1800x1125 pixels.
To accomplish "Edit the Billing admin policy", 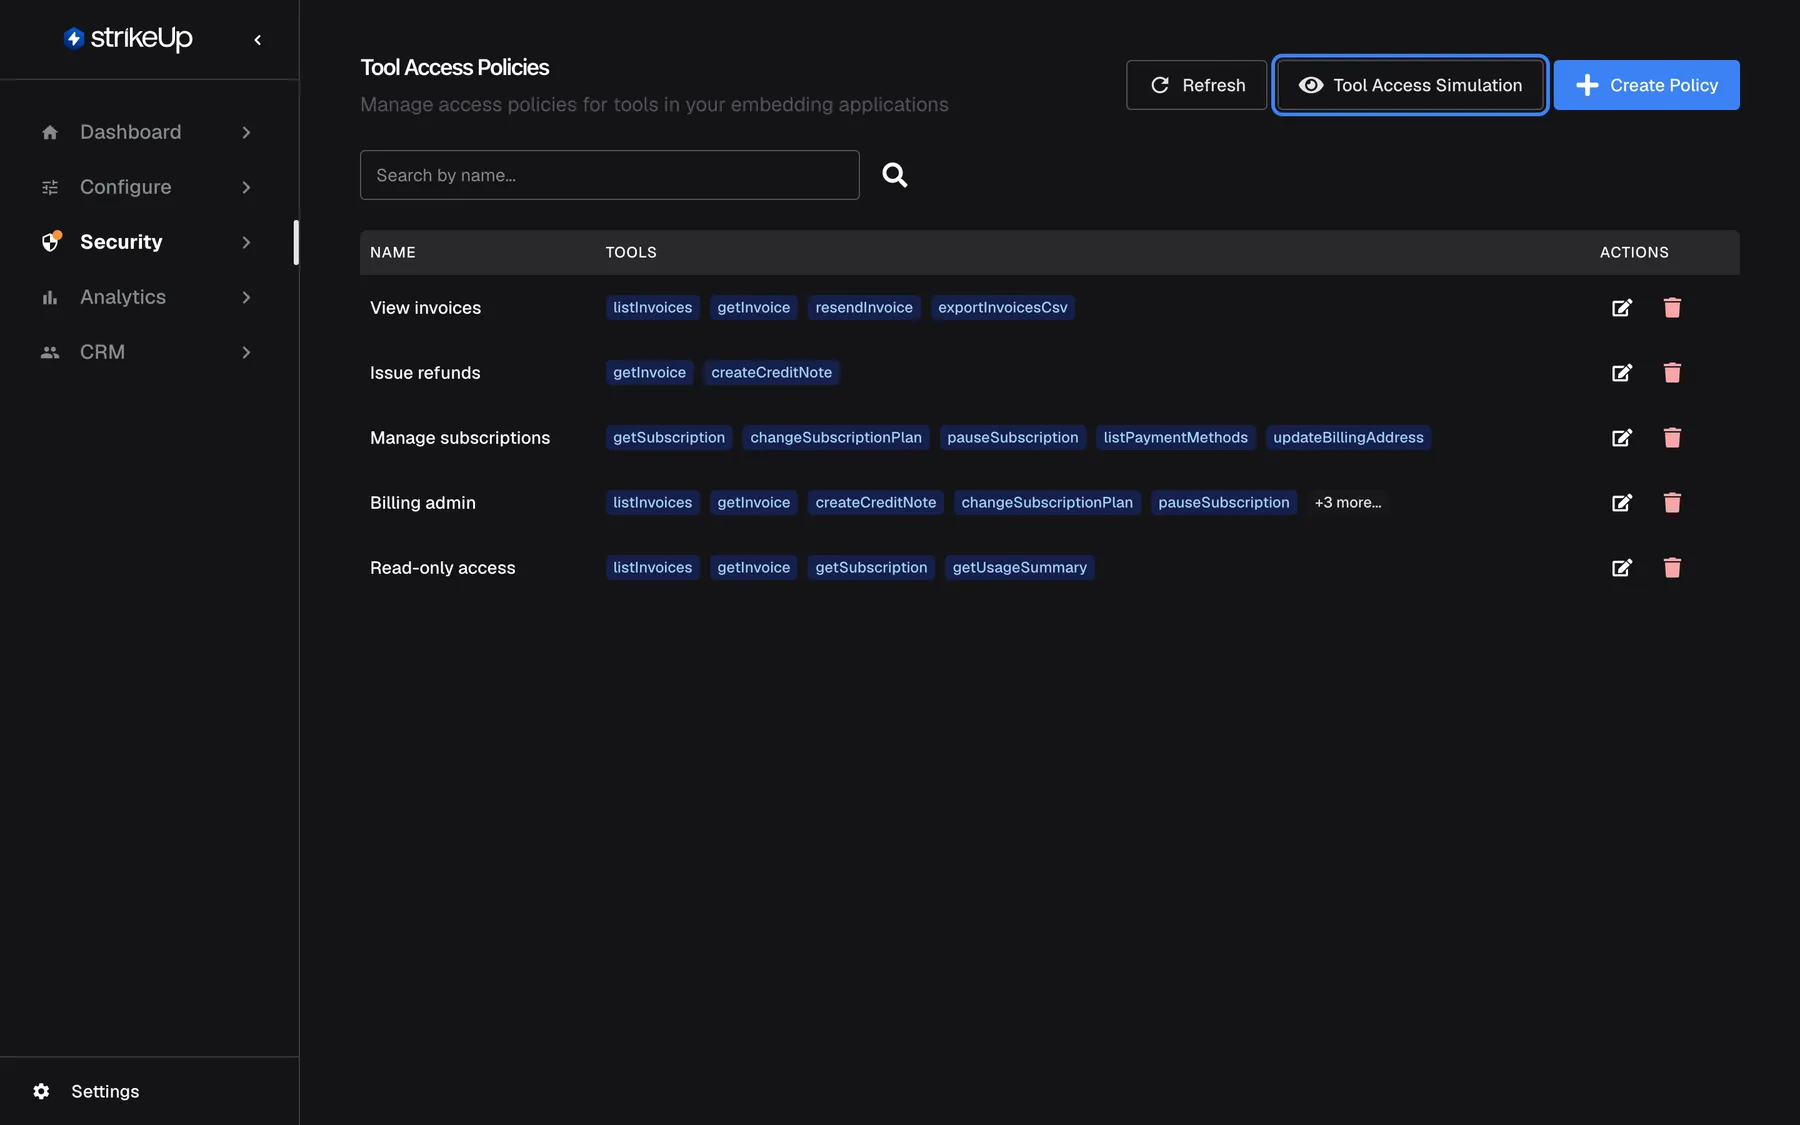I will (1622, 502).
